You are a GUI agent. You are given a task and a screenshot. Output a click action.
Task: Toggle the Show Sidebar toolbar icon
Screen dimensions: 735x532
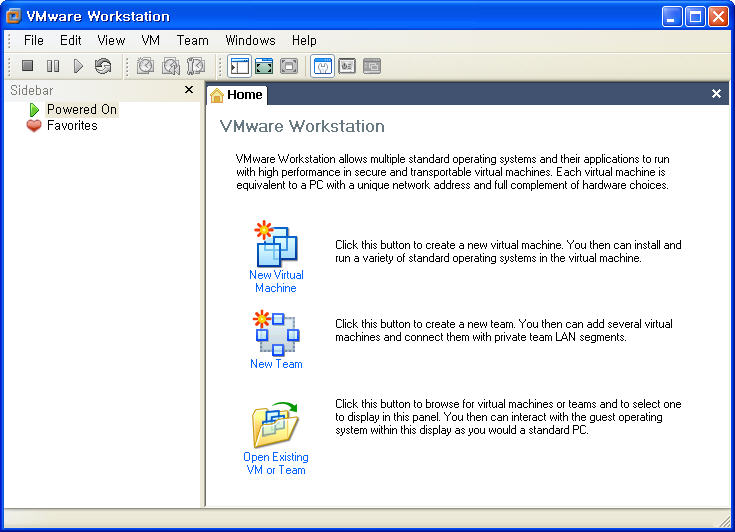coord(240,66)
